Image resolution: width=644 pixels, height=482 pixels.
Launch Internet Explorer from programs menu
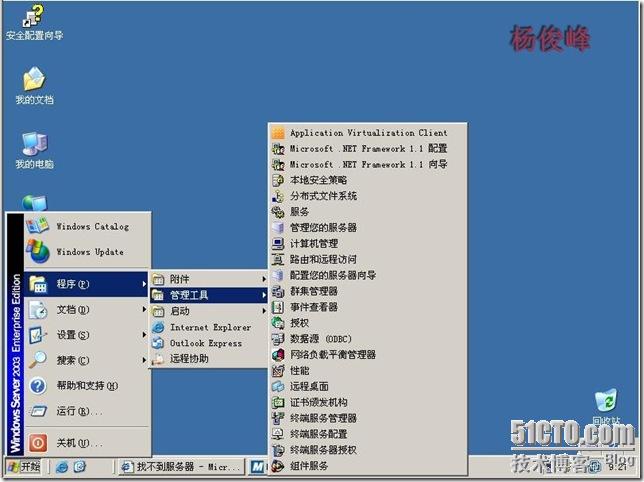click(x=209, y=327)
